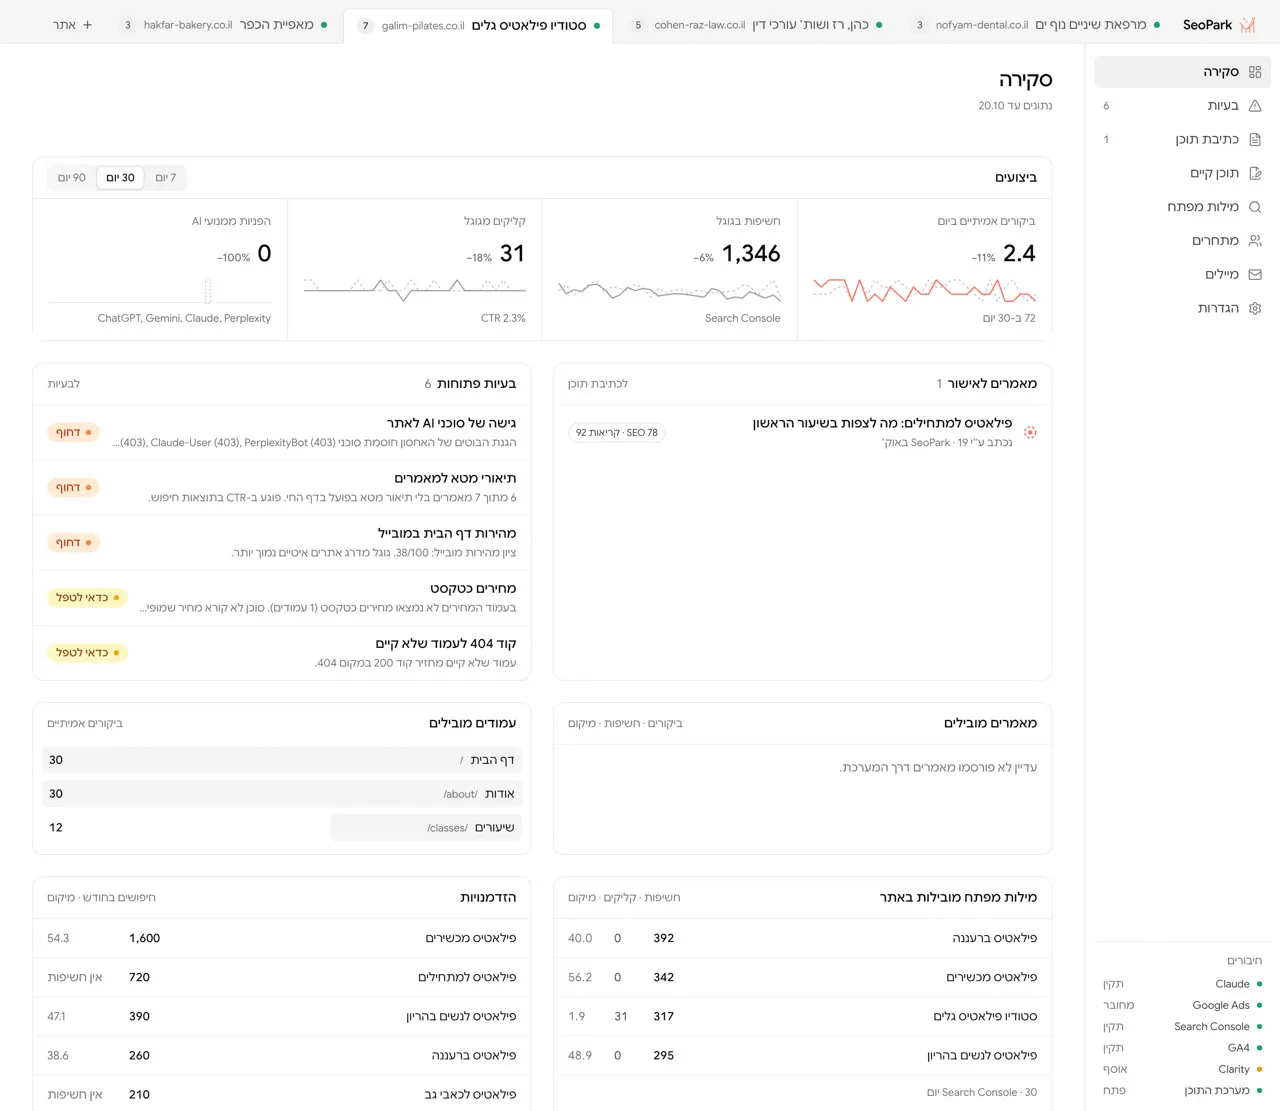Open the issue תיאורי מטא למאמרים
The image size is (1280, 1111).
coord(282,487)
